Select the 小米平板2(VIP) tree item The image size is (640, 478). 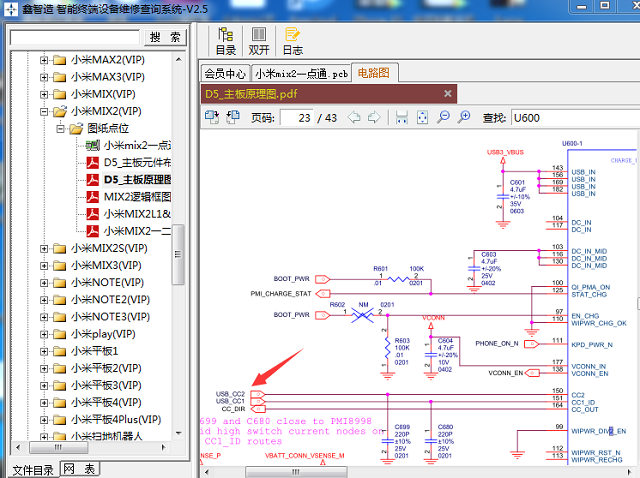[106, 368]
